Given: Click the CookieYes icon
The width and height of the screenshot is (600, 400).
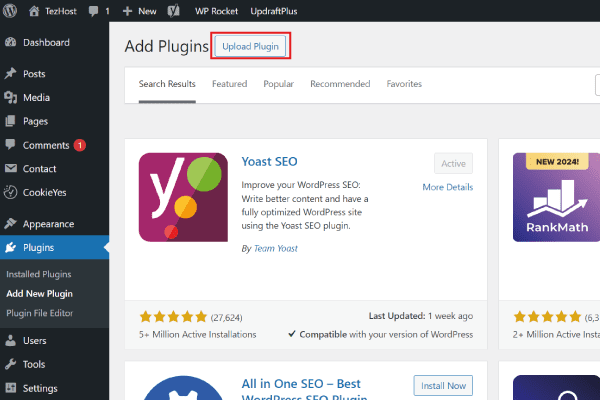Looking at the screenshot, I should tap(11, 192).
